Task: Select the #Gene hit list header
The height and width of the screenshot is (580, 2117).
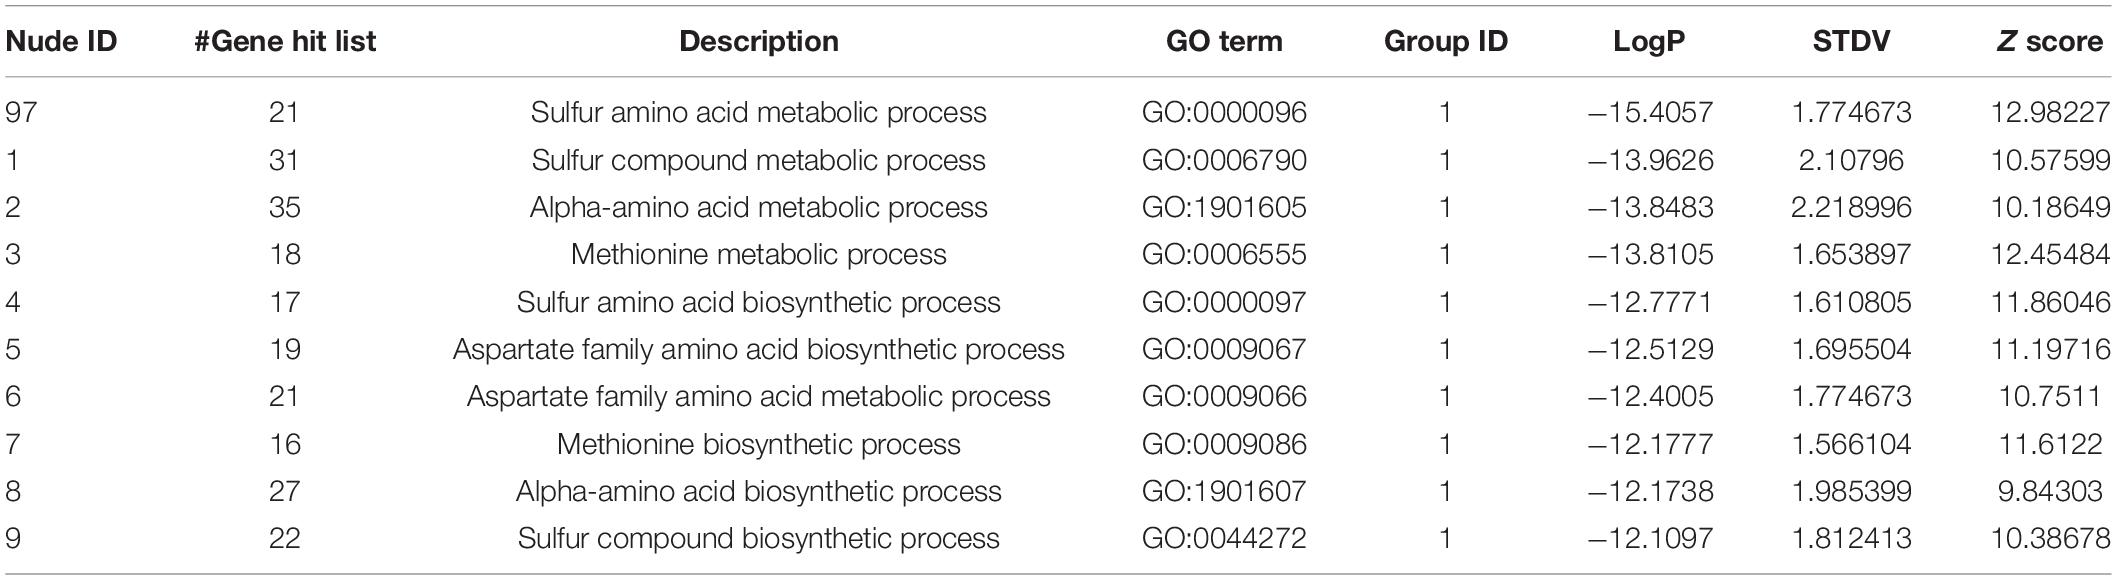Action: tap(285, 41)
